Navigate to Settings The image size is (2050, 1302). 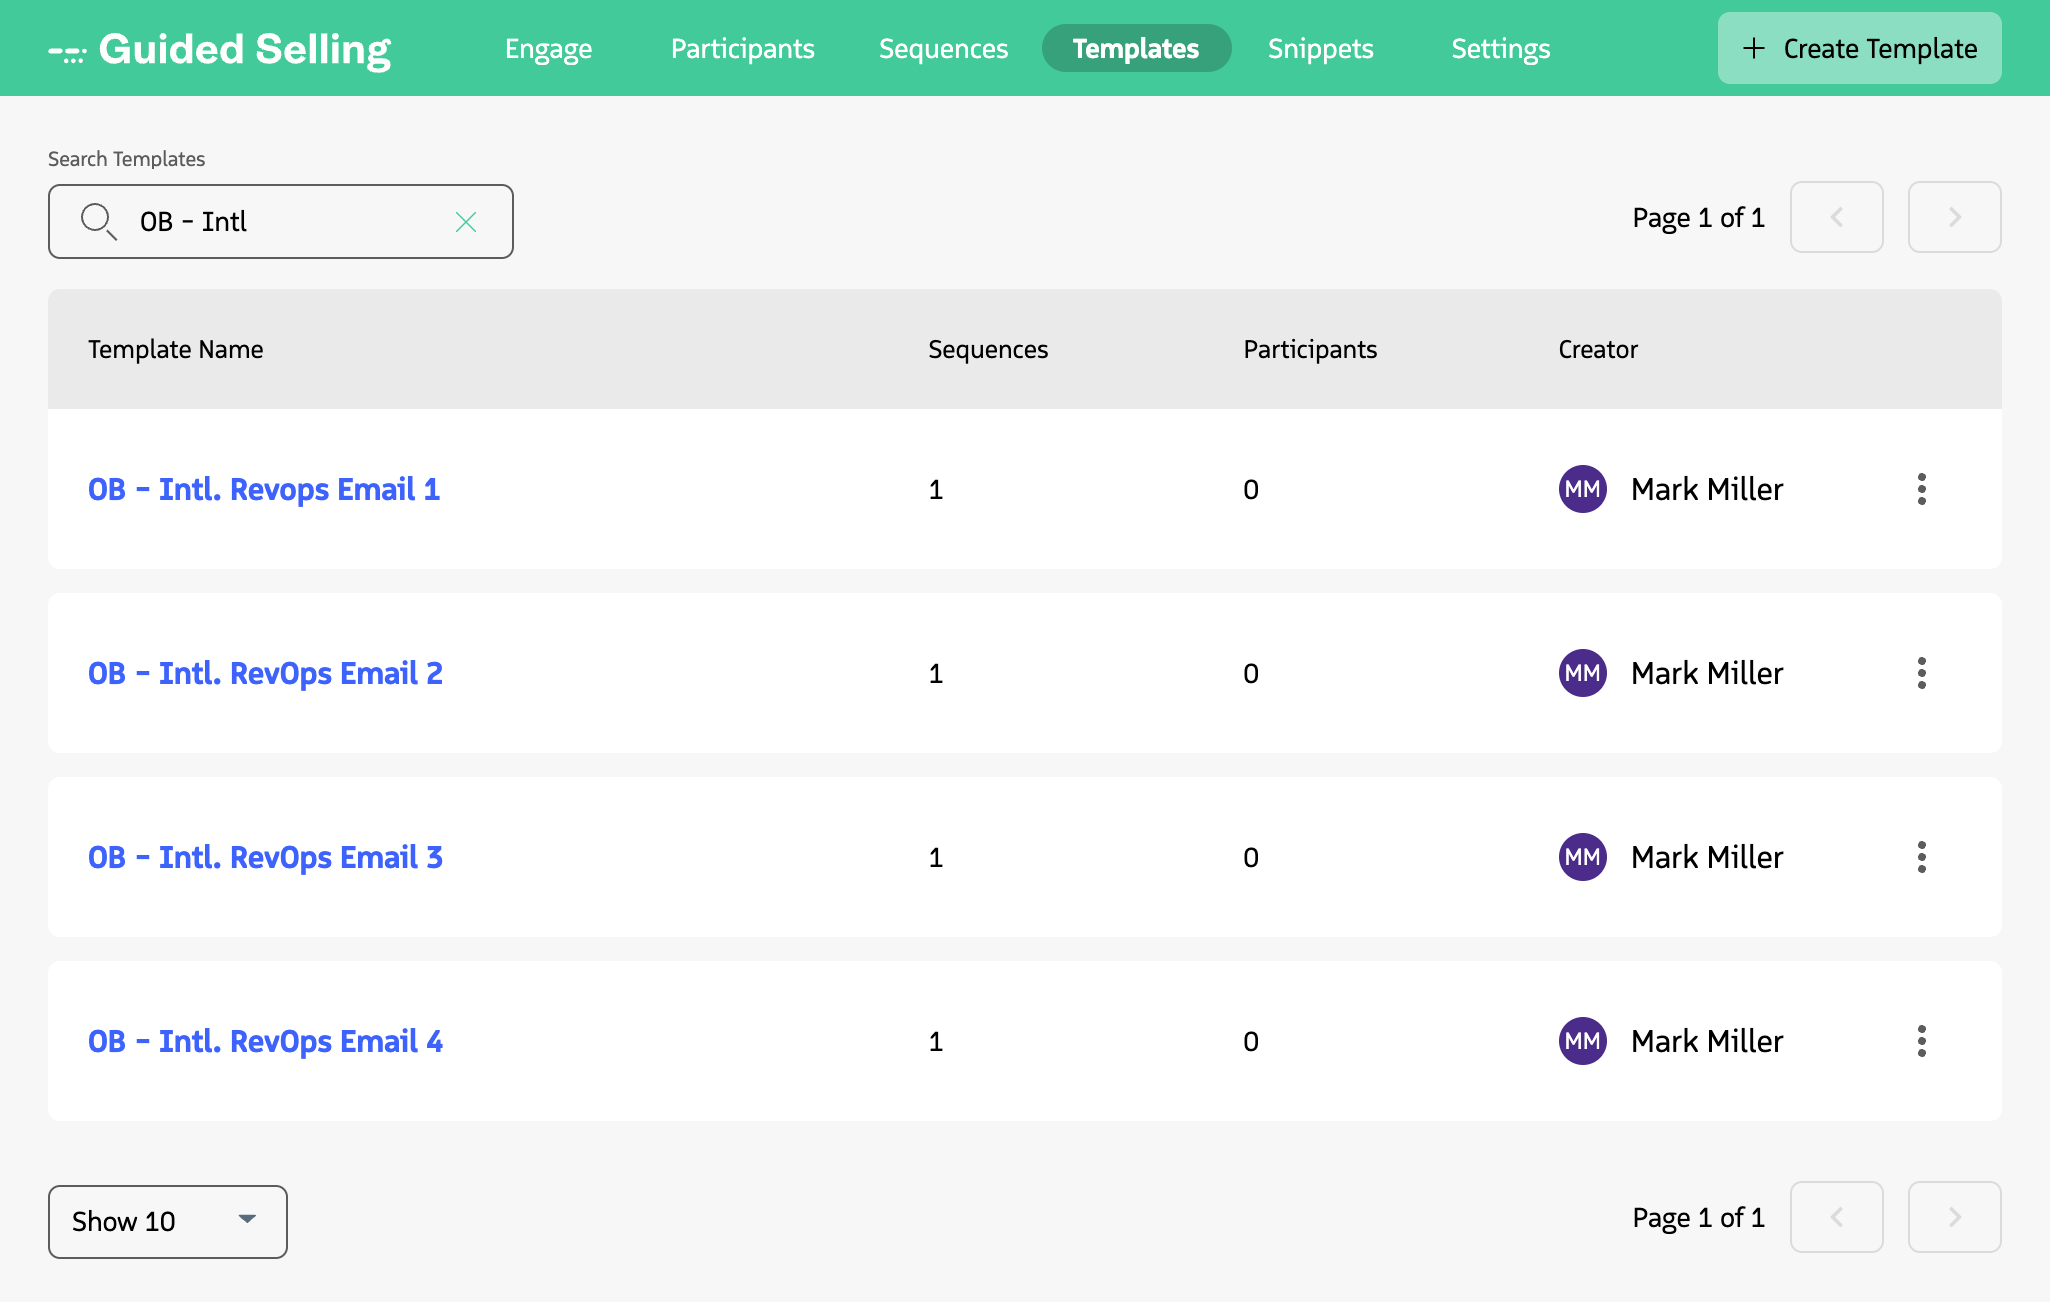coord(1500,48)
